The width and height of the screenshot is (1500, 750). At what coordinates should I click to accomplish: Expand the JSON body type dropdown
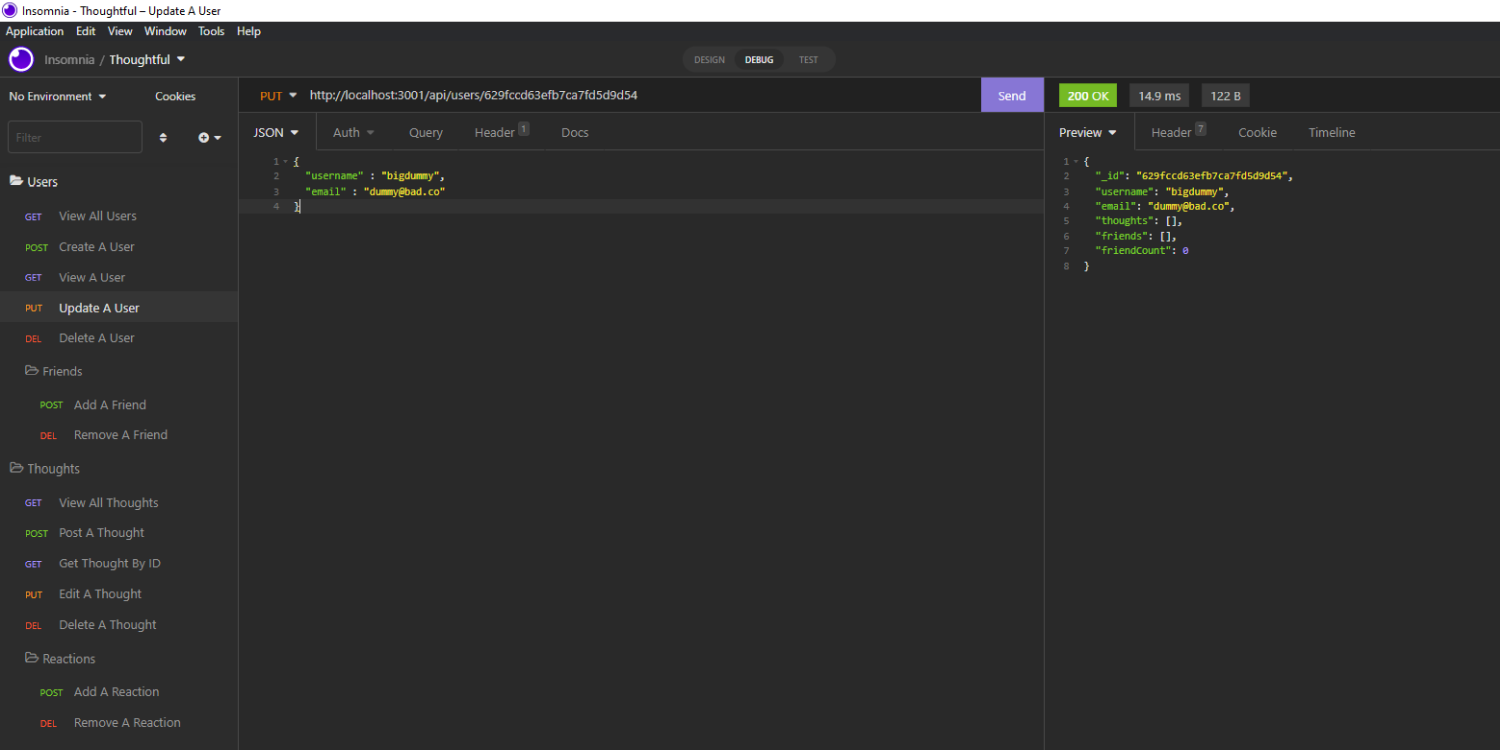(x=276, y=132)
